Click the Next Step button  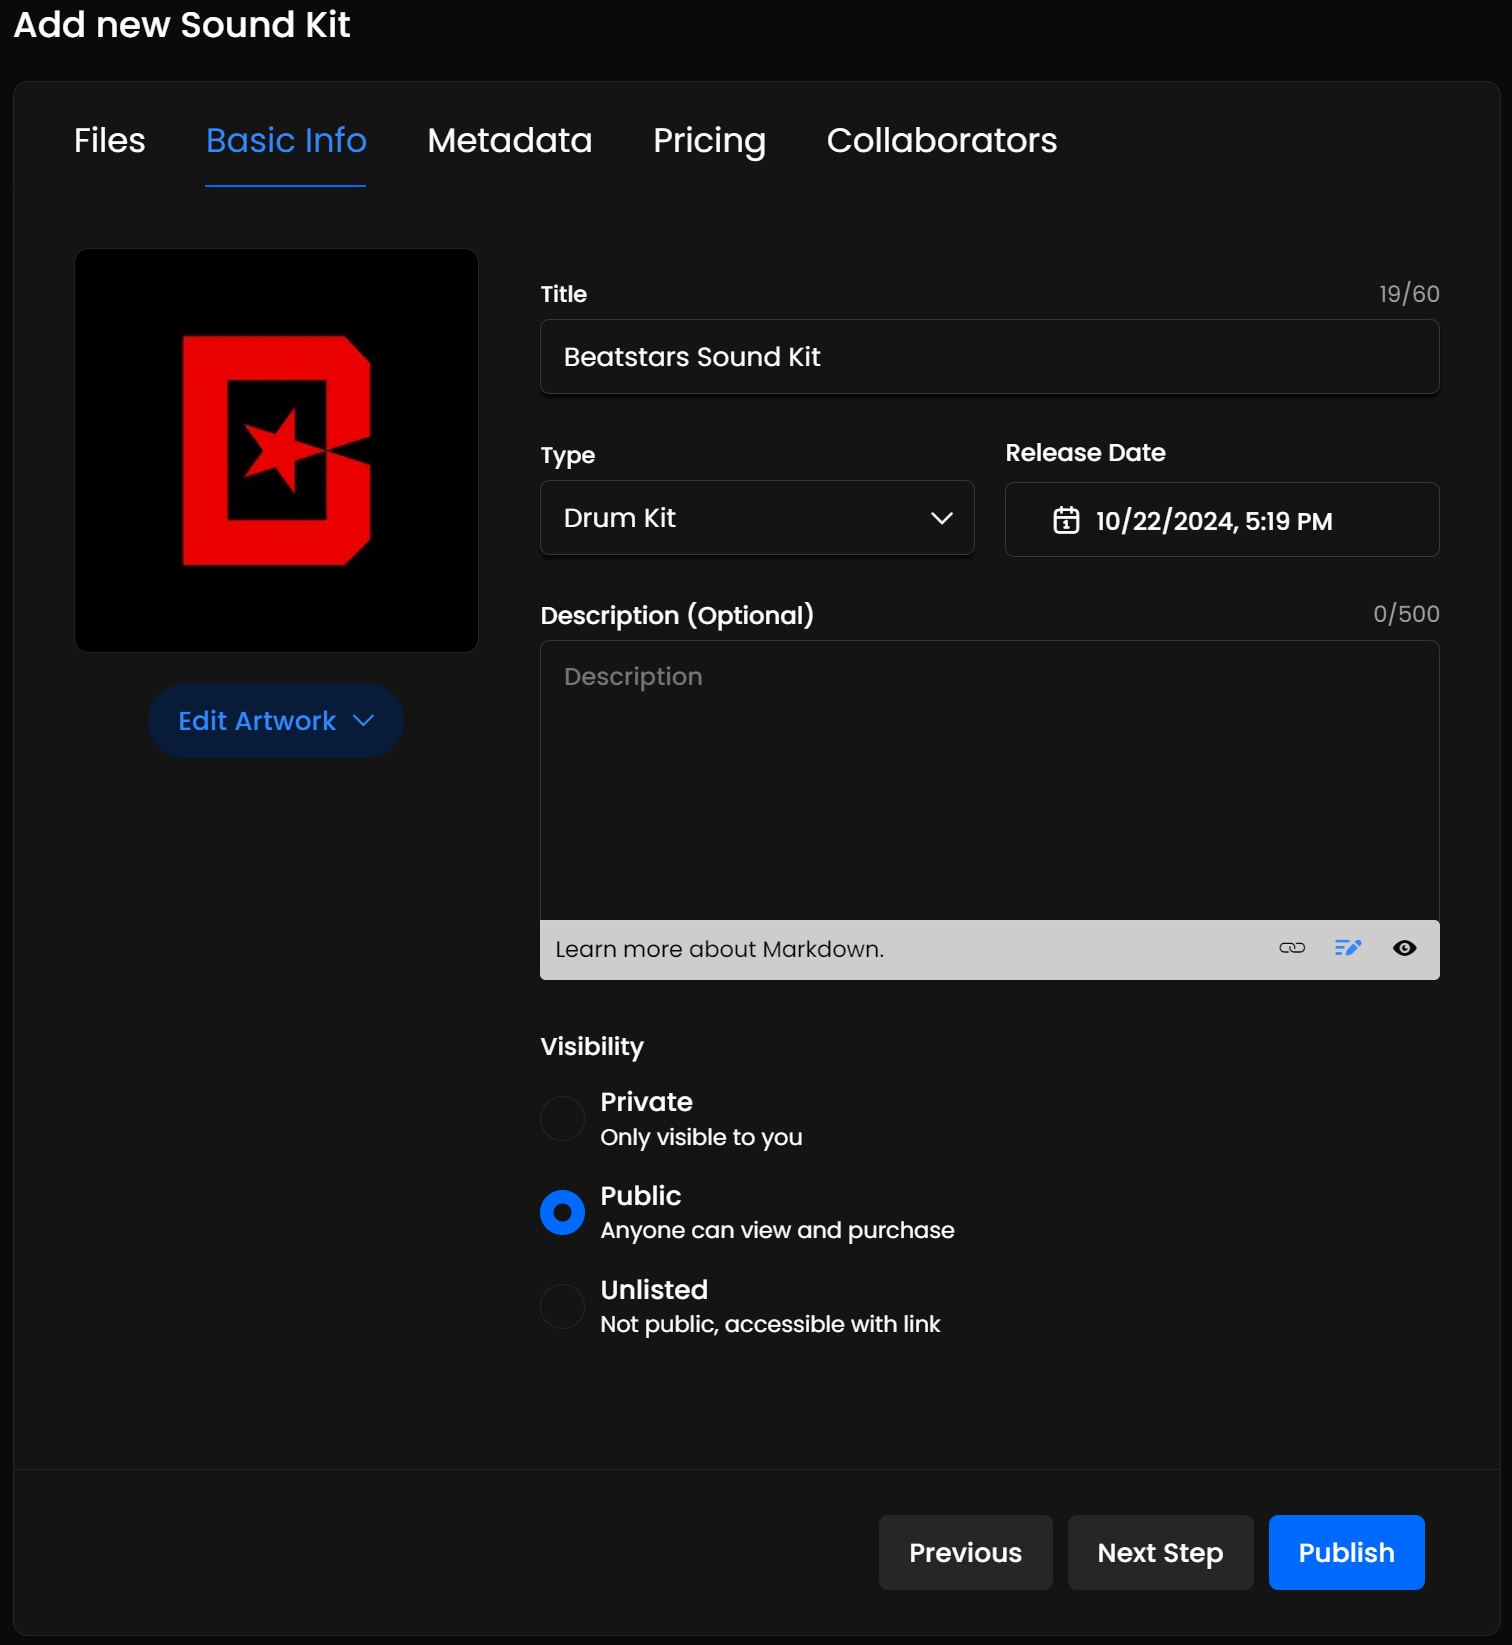[1160, 1552]
